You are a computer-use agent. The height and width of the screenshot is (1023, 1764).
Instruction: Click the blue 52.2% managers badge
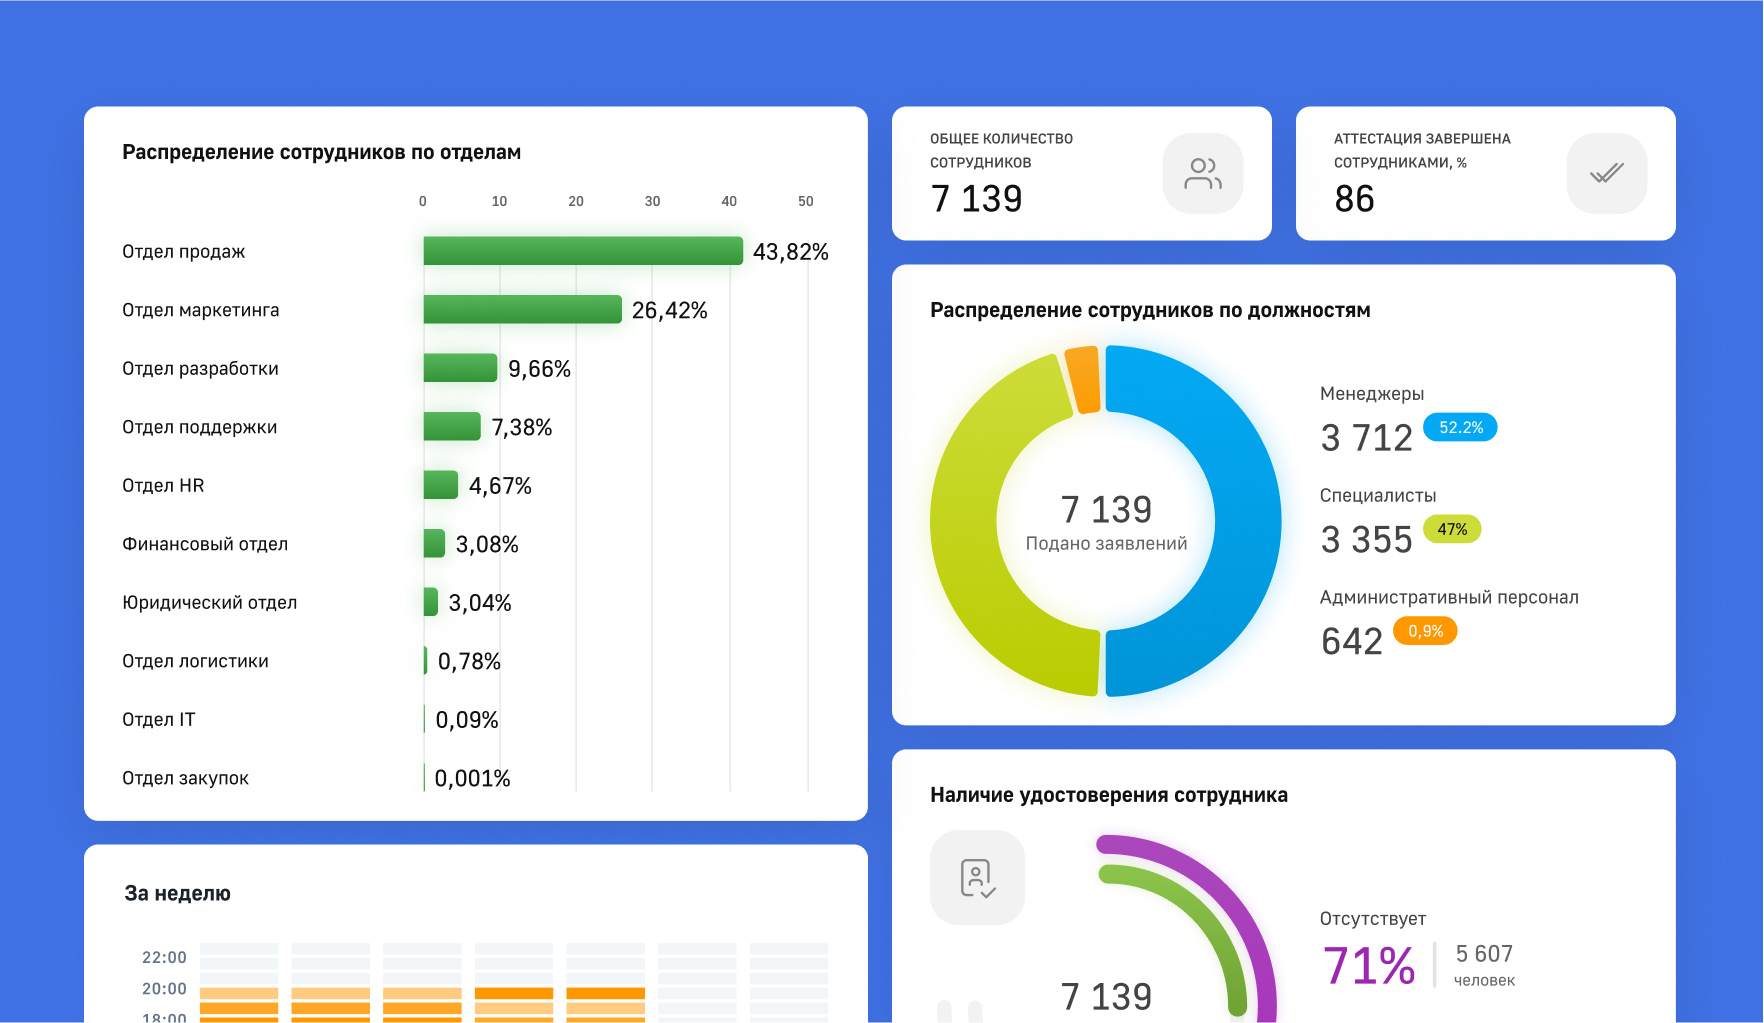pos(1459,427)
